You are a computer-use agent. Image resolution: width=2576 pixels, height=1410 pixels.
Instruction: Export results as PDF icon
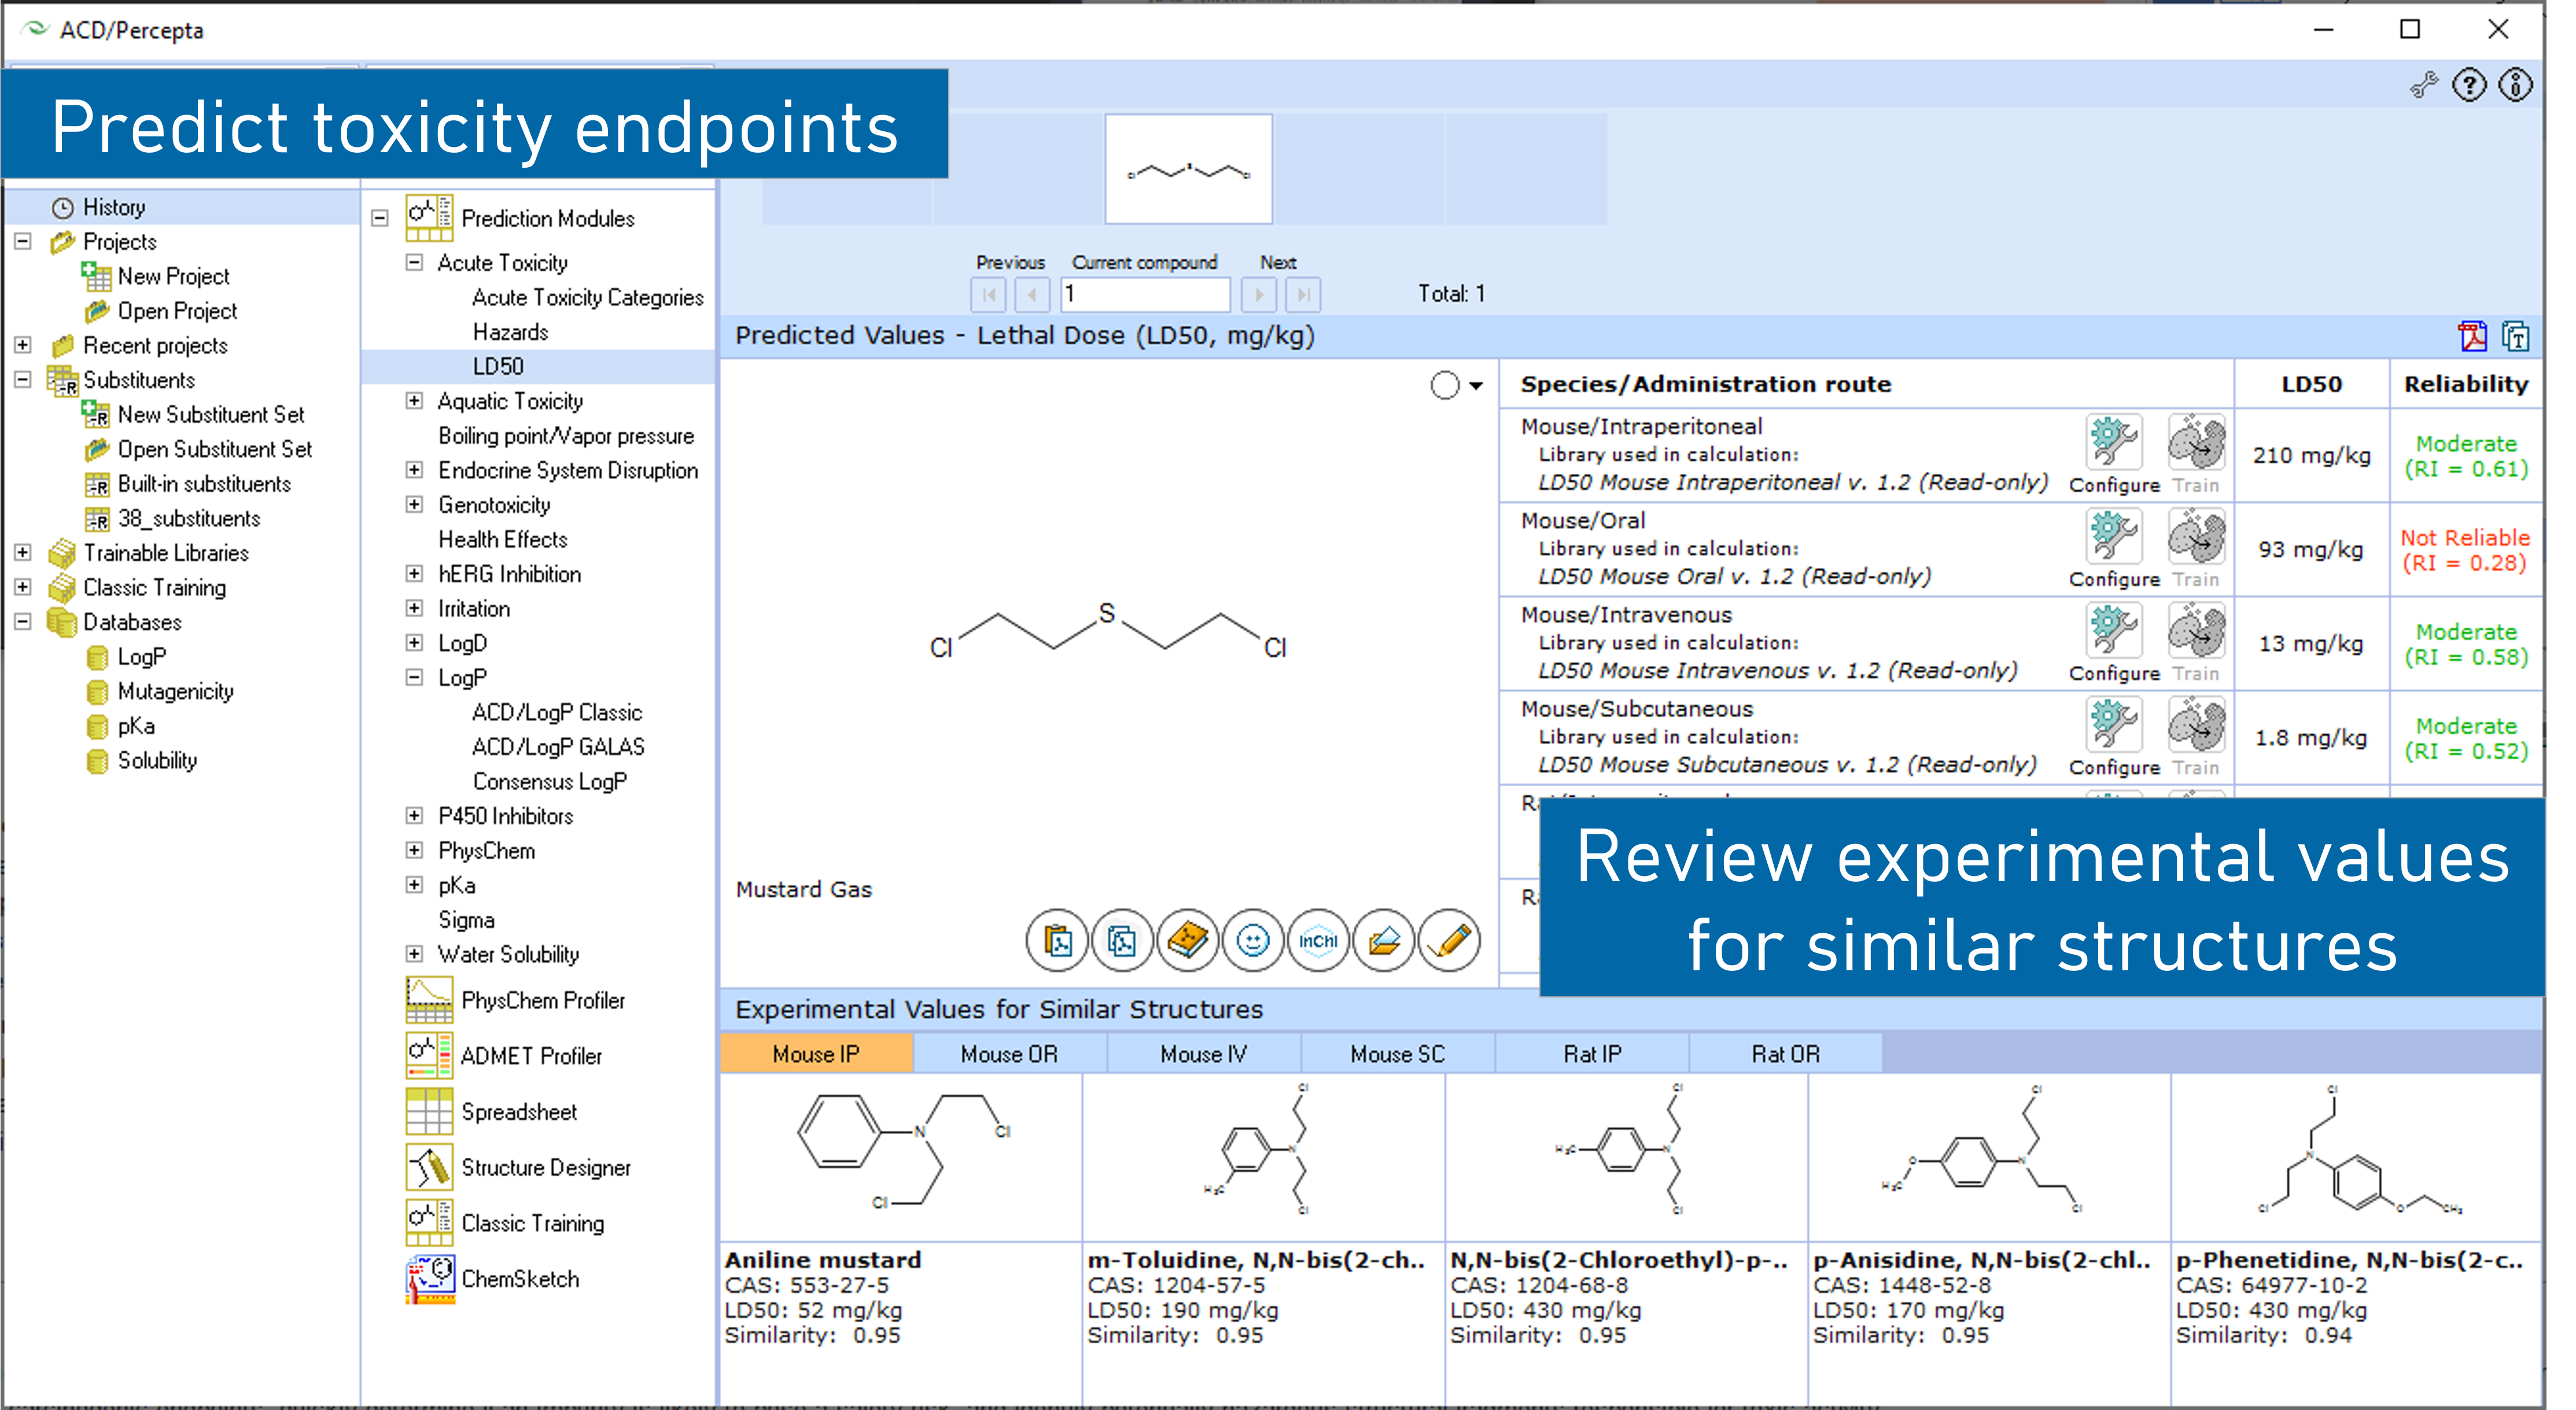(2472, 337)
